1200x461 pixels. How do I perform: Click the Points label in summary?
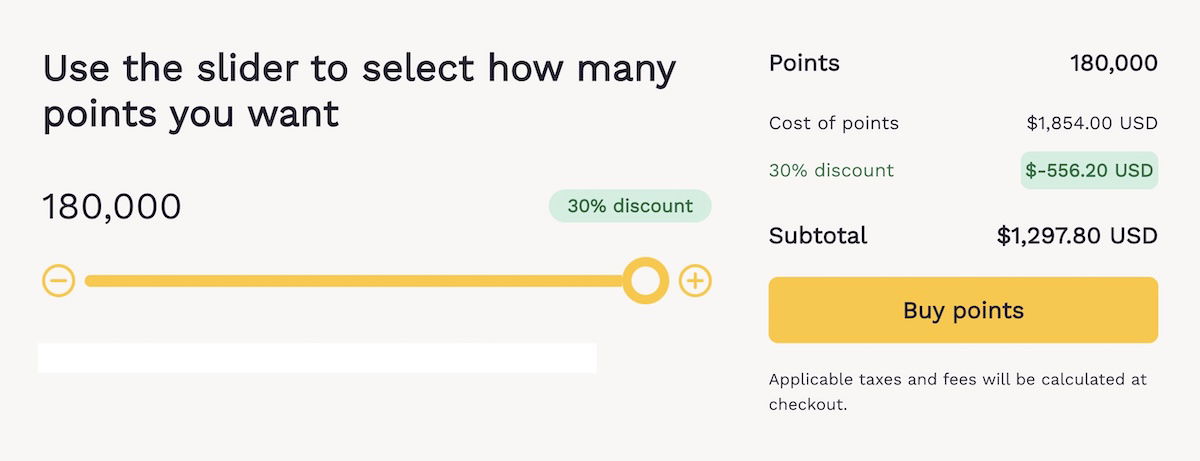pos(804,64)
